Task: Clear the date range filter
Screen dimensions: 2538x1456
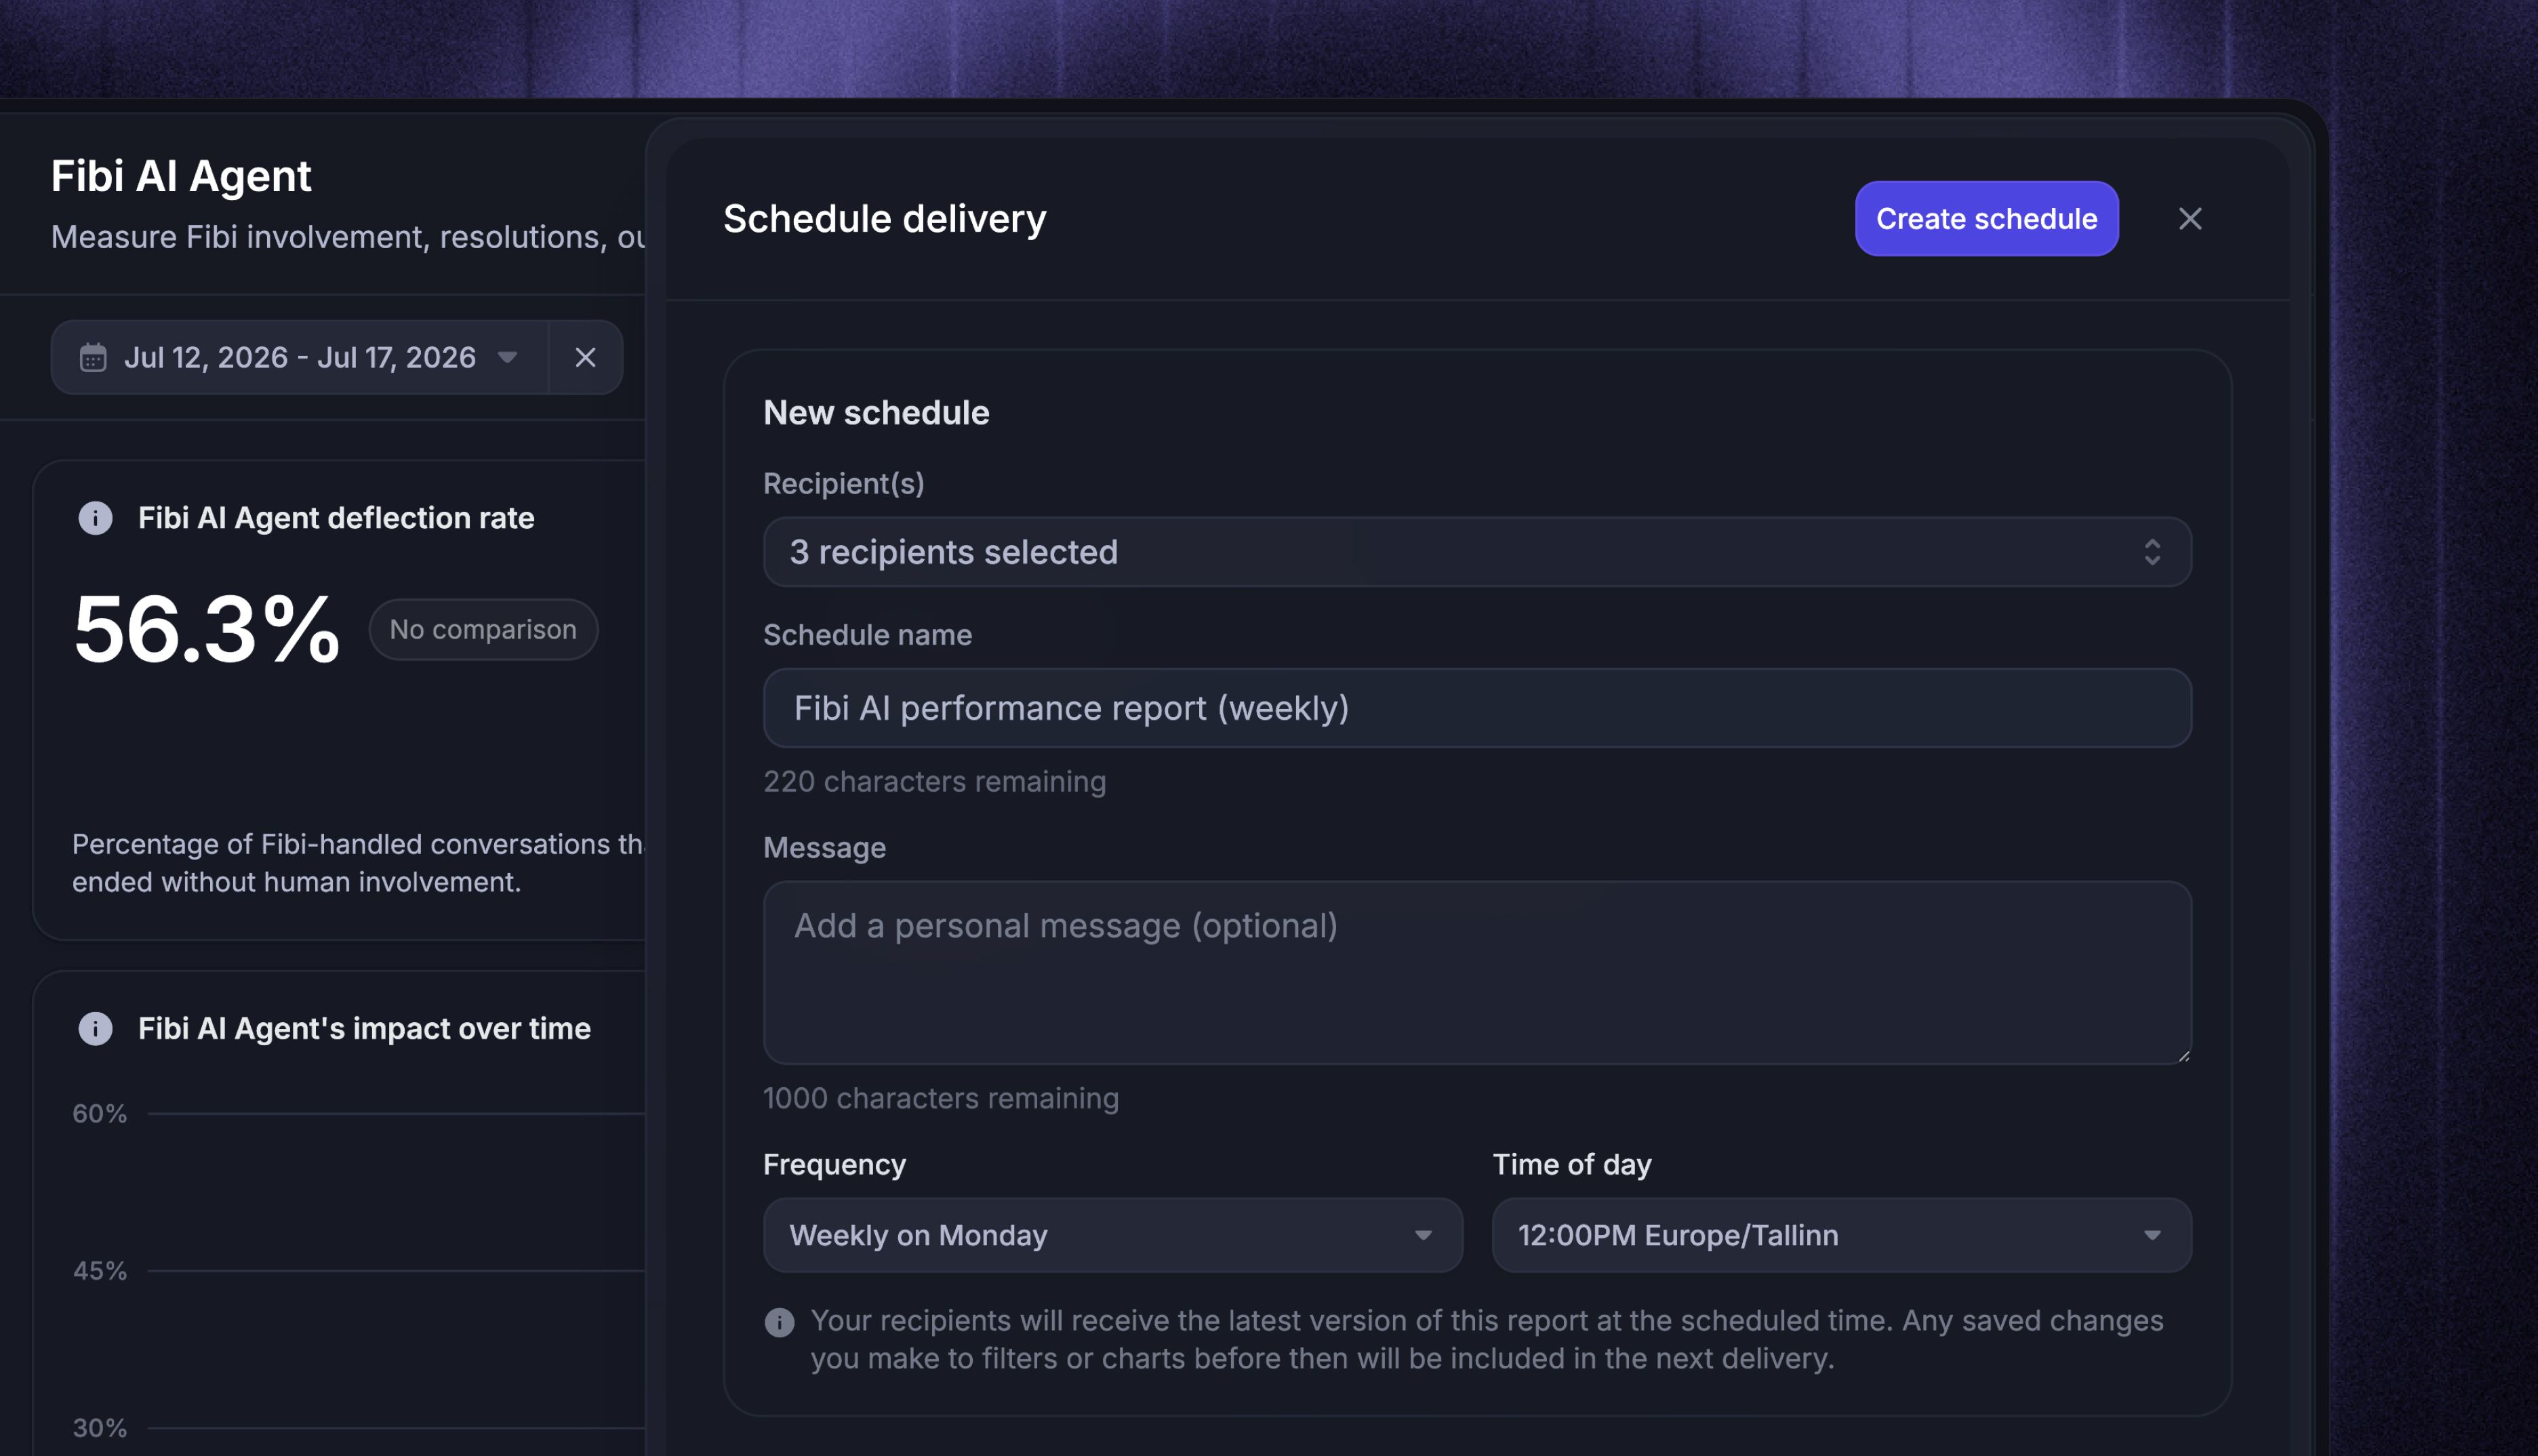Action: click(585, 357)
